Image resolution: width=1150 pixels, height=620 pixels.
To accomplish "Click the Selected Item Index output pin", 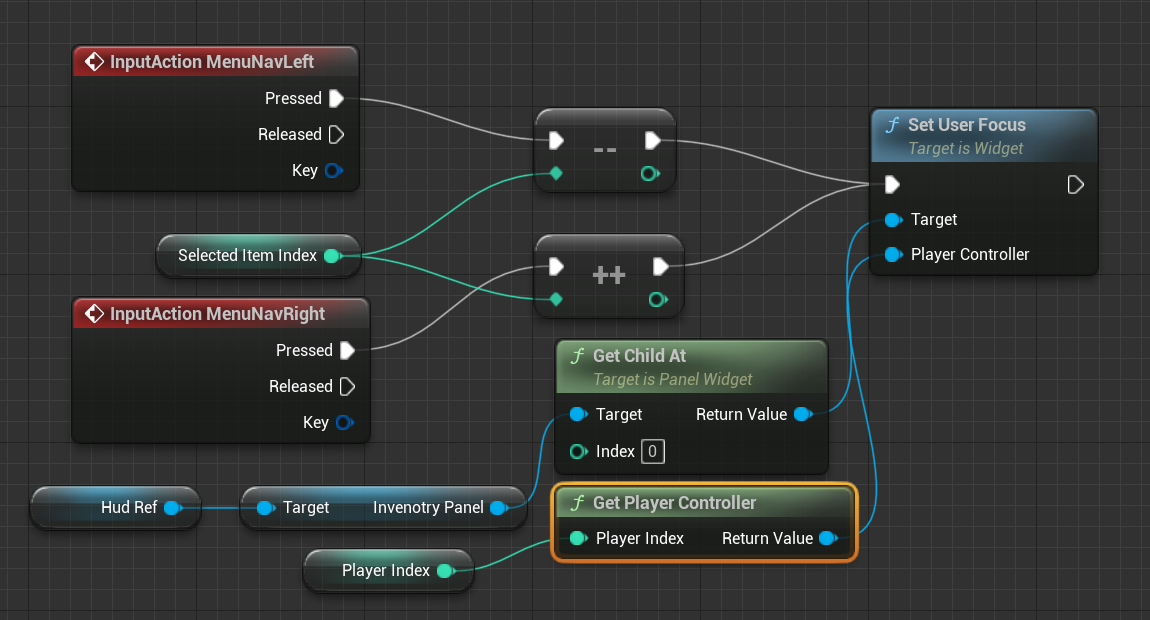I will point(333,255).
